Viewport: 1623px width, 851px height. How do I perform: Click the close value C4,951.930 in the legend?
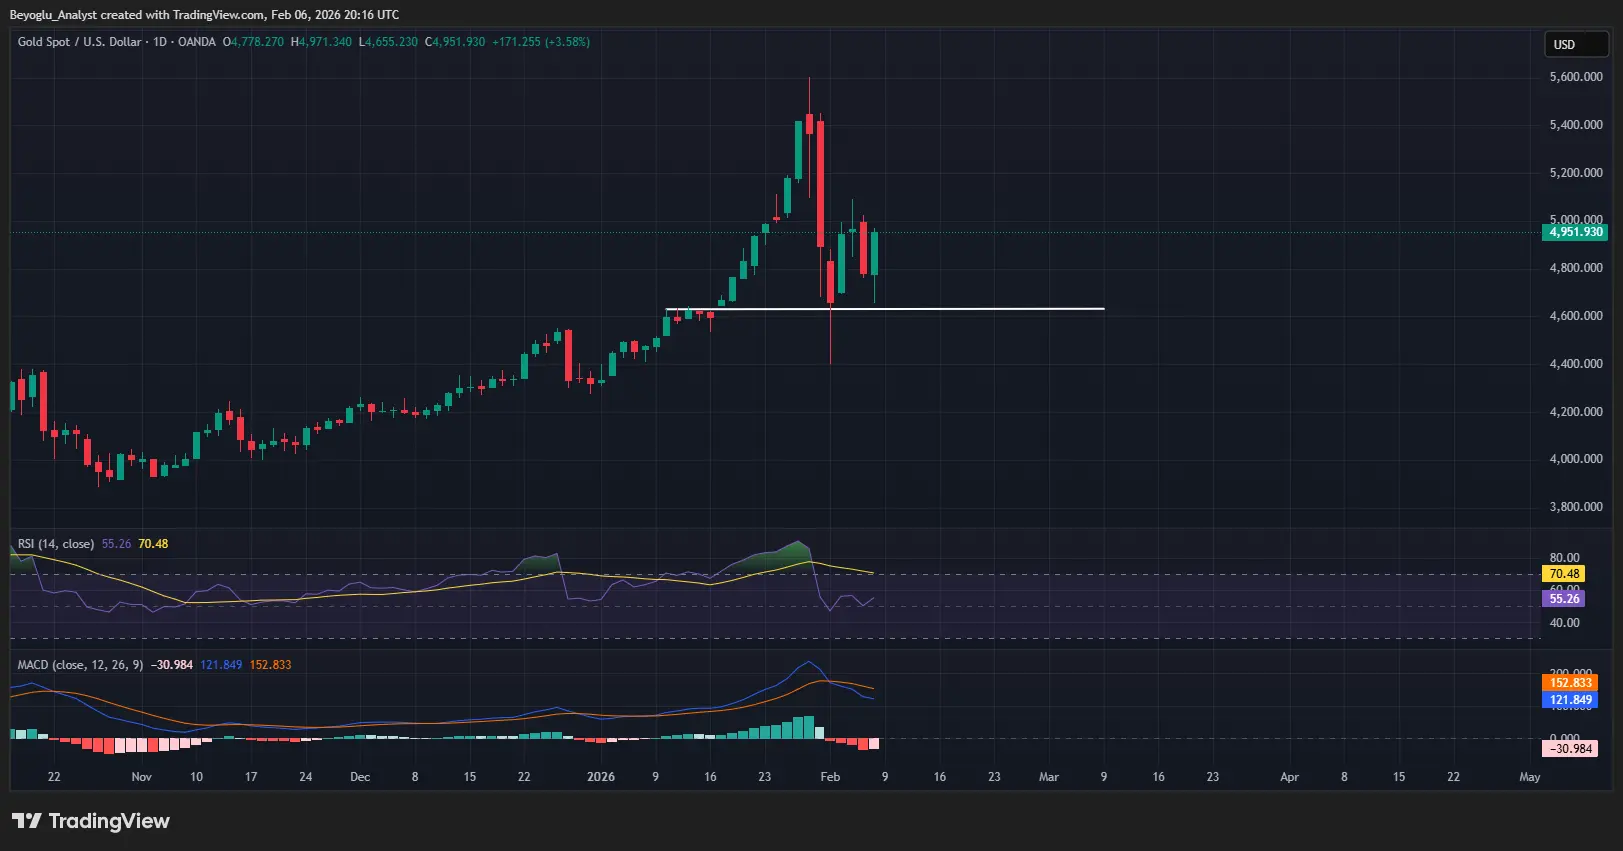pos(455,42)
